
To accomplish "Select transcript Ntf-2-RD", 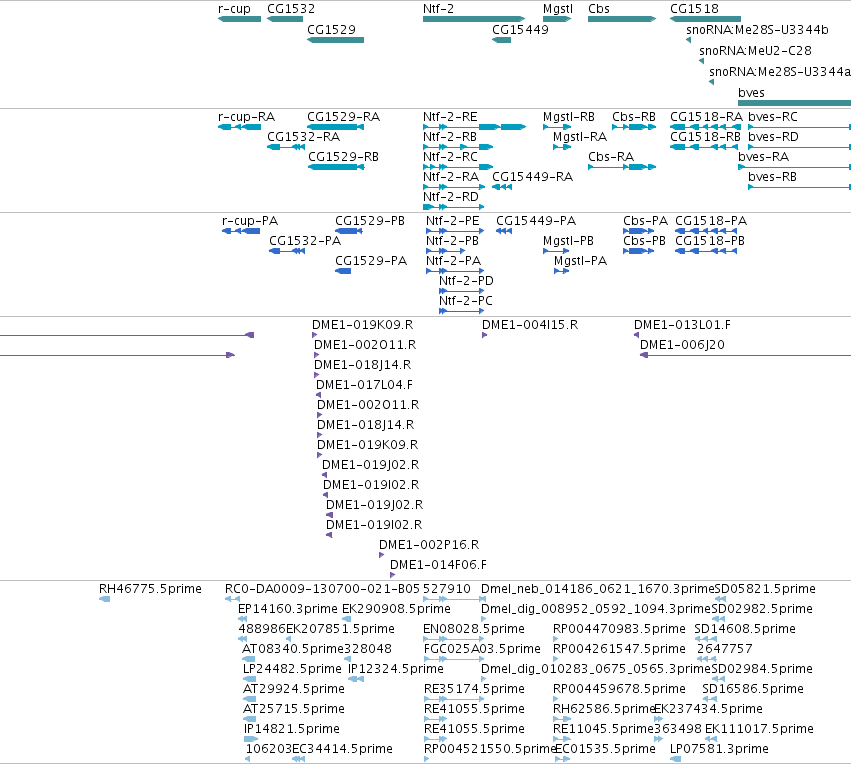I will [453, 207].
